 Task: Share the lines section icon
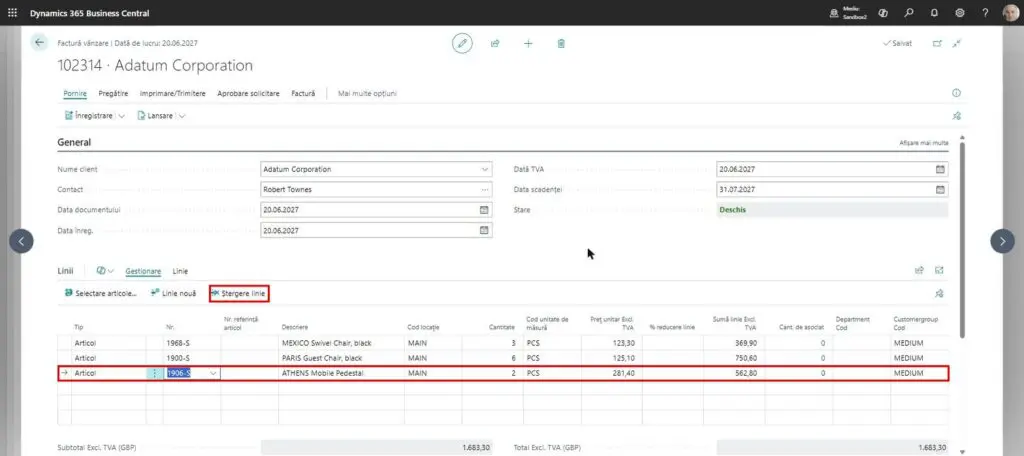coord(920,270)
